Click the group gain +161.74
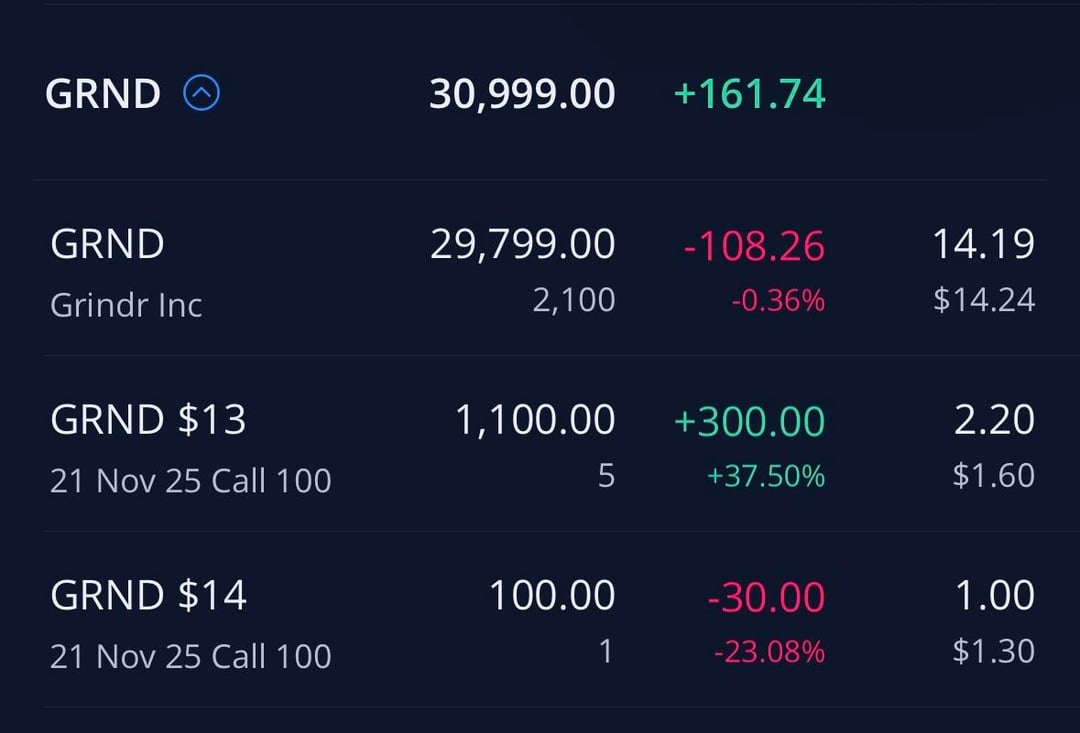 click(x=750, y=94)
